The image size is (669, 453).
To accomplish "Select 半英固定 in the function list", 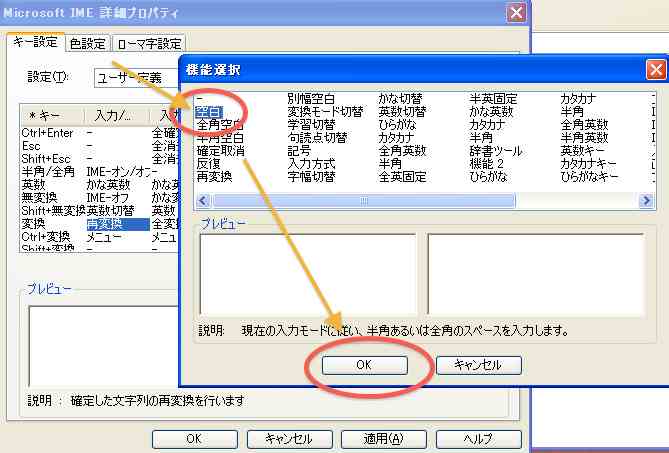I will (493, 99).
